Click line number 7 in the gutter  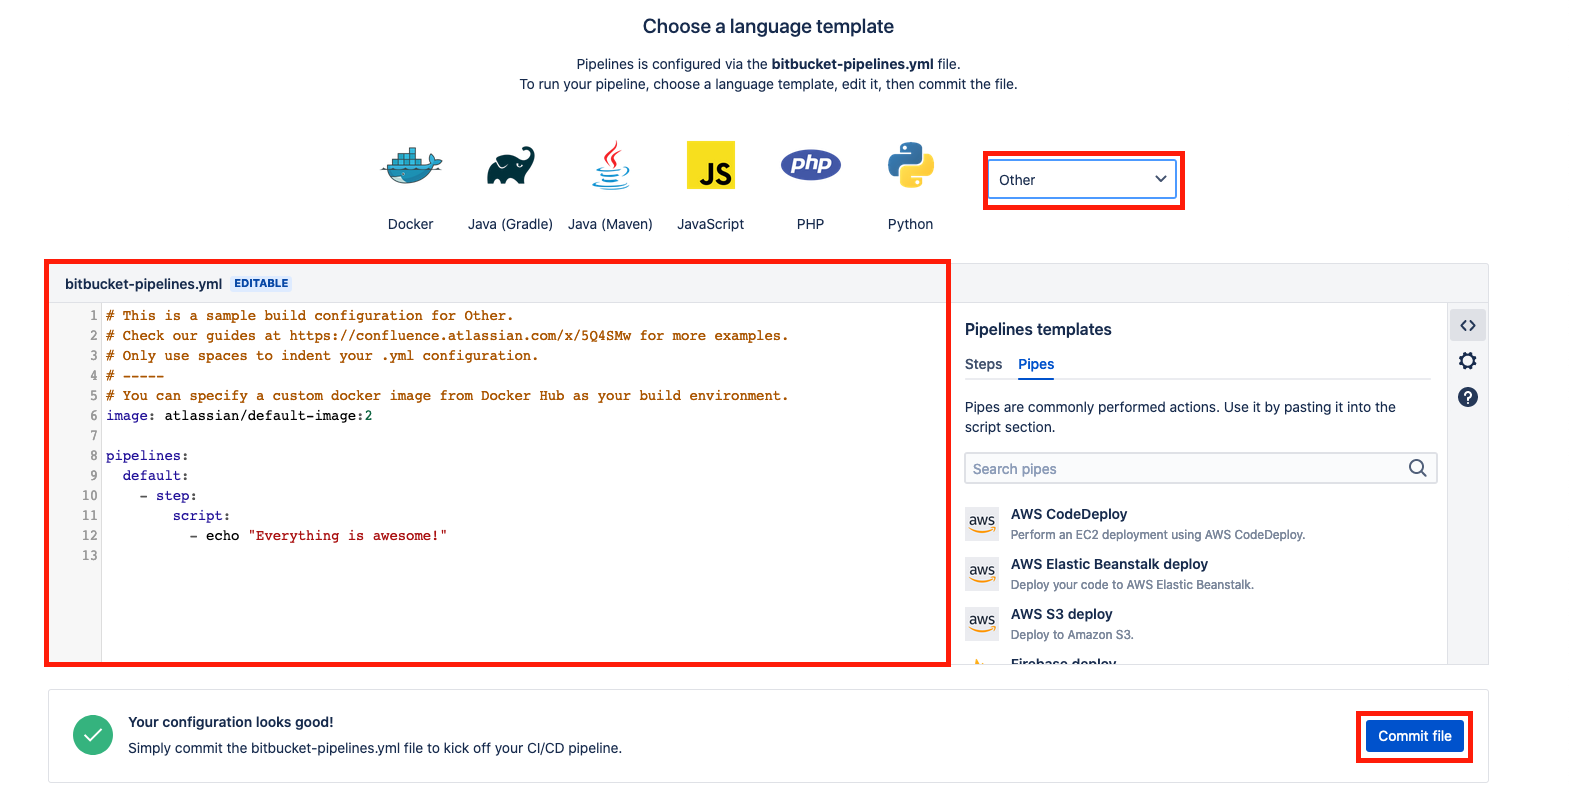pyautogui.click(x=94, y=436)
